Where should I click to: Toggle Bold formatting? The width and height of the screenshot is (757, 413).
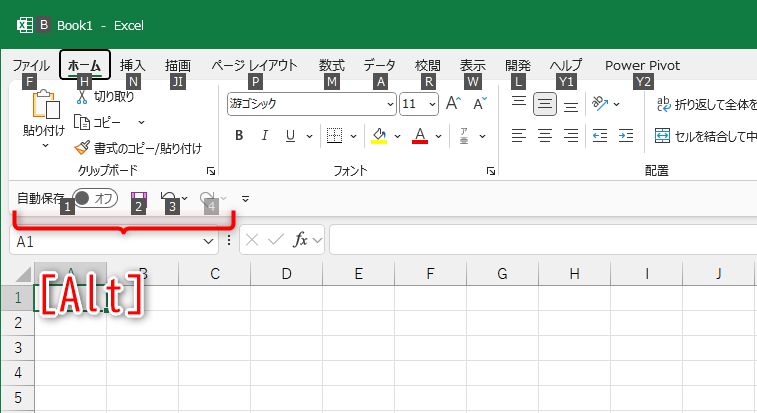239,136
